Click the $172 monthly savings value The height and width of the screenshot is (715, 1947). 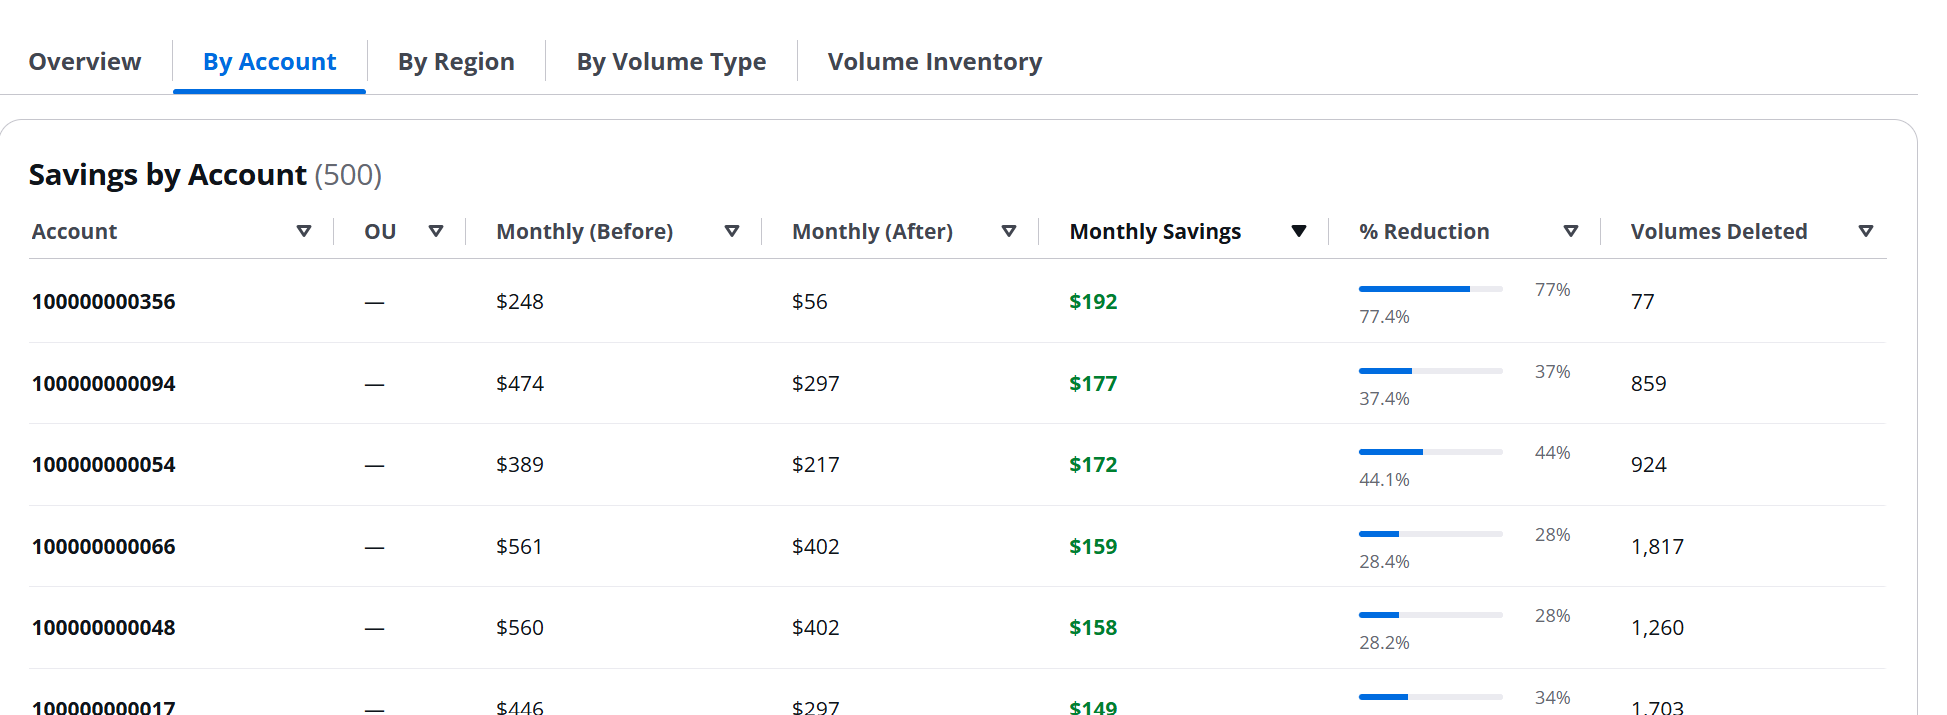1093,464
